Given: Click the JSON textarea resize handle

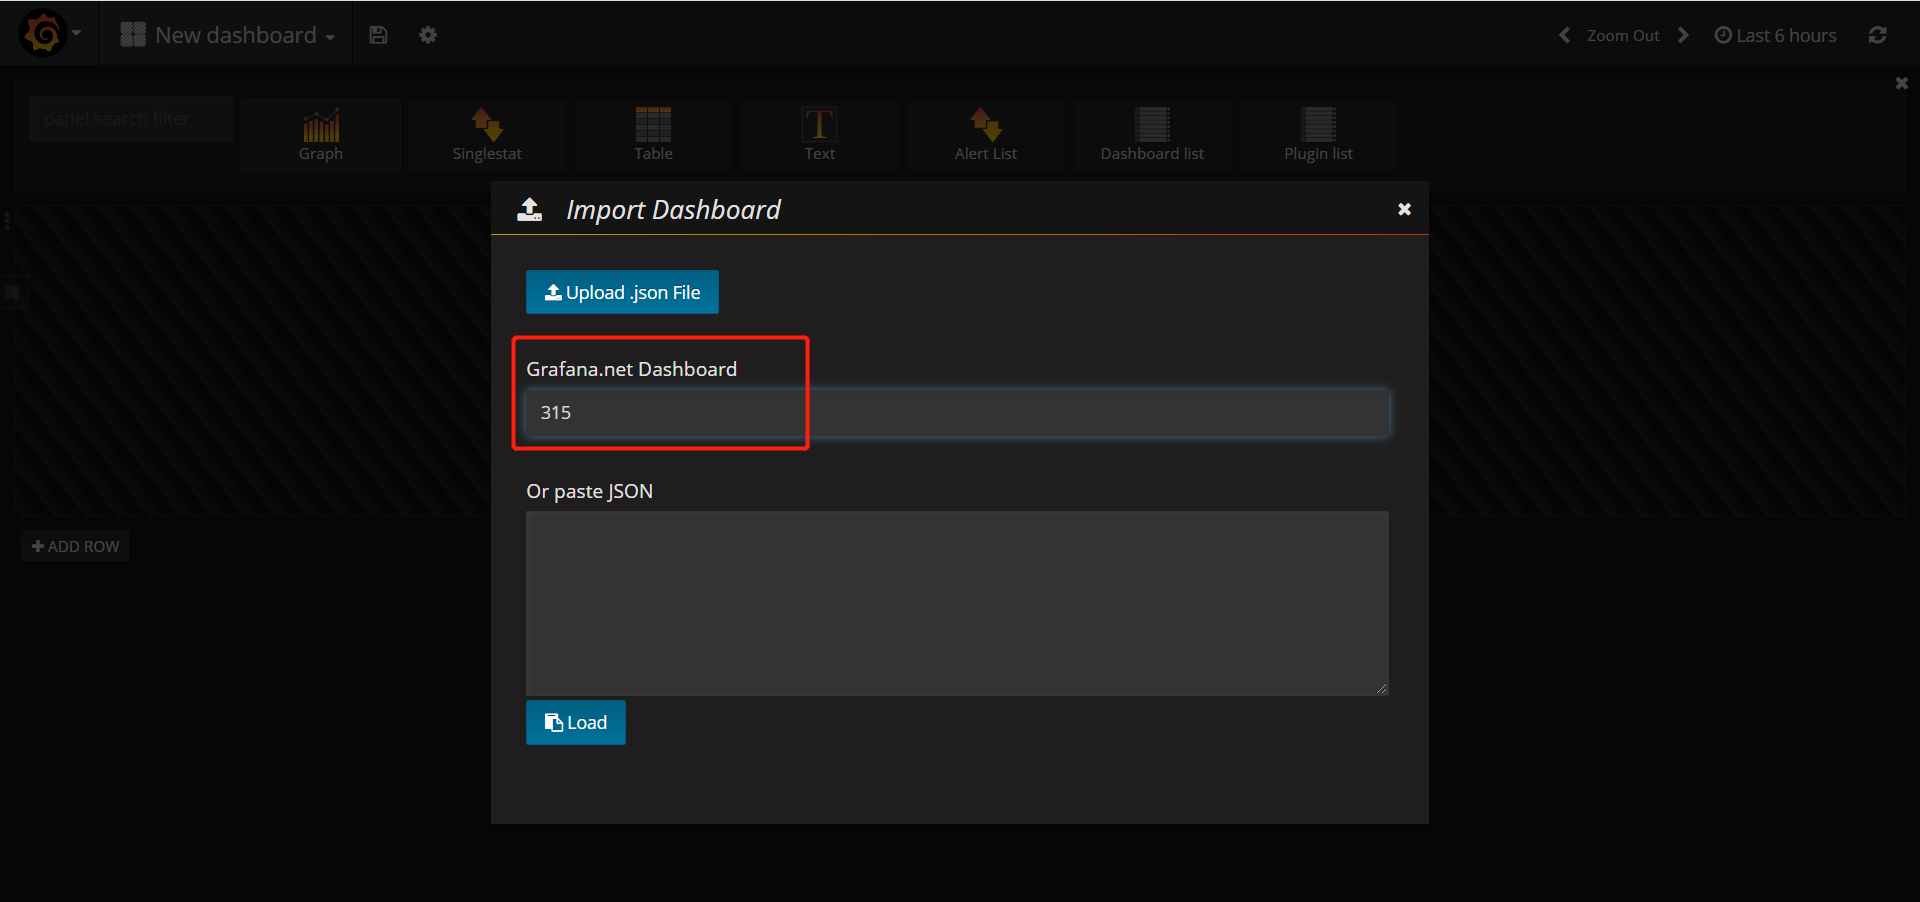Looking at the screenshot, I should tap(1382, 689).
